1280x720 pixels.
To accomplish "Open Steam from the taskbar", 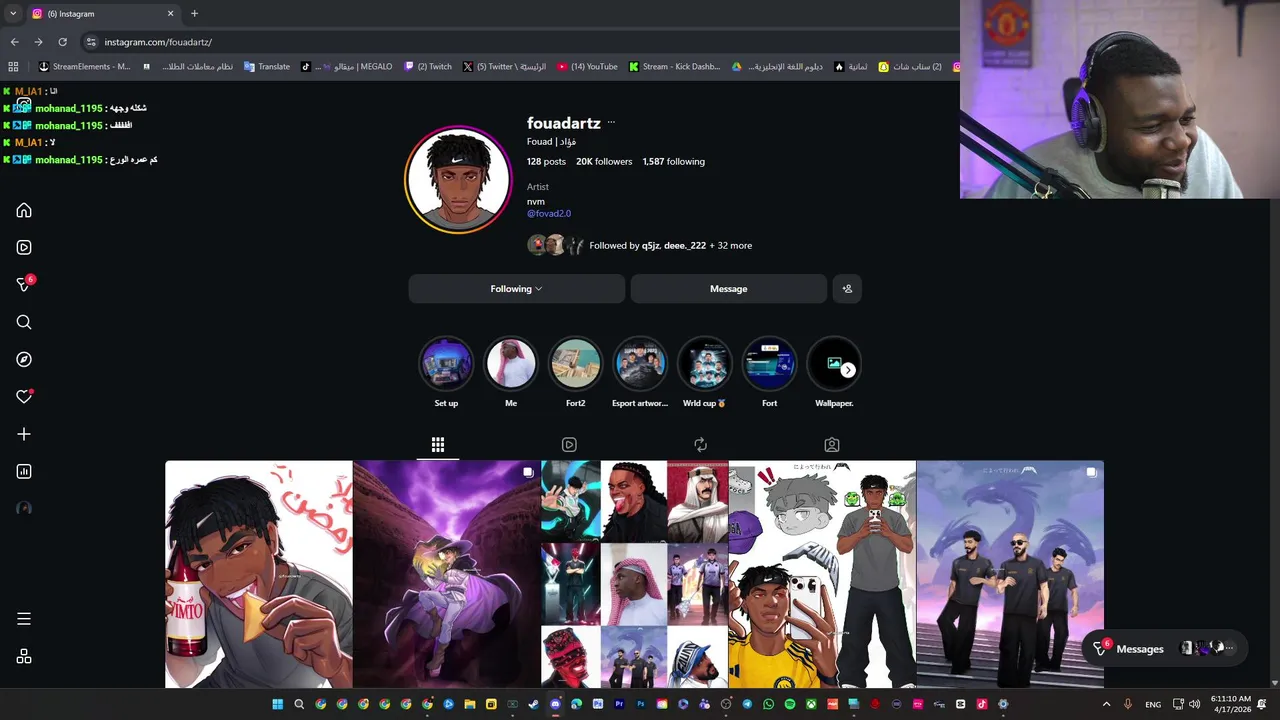I will [534, 704].
